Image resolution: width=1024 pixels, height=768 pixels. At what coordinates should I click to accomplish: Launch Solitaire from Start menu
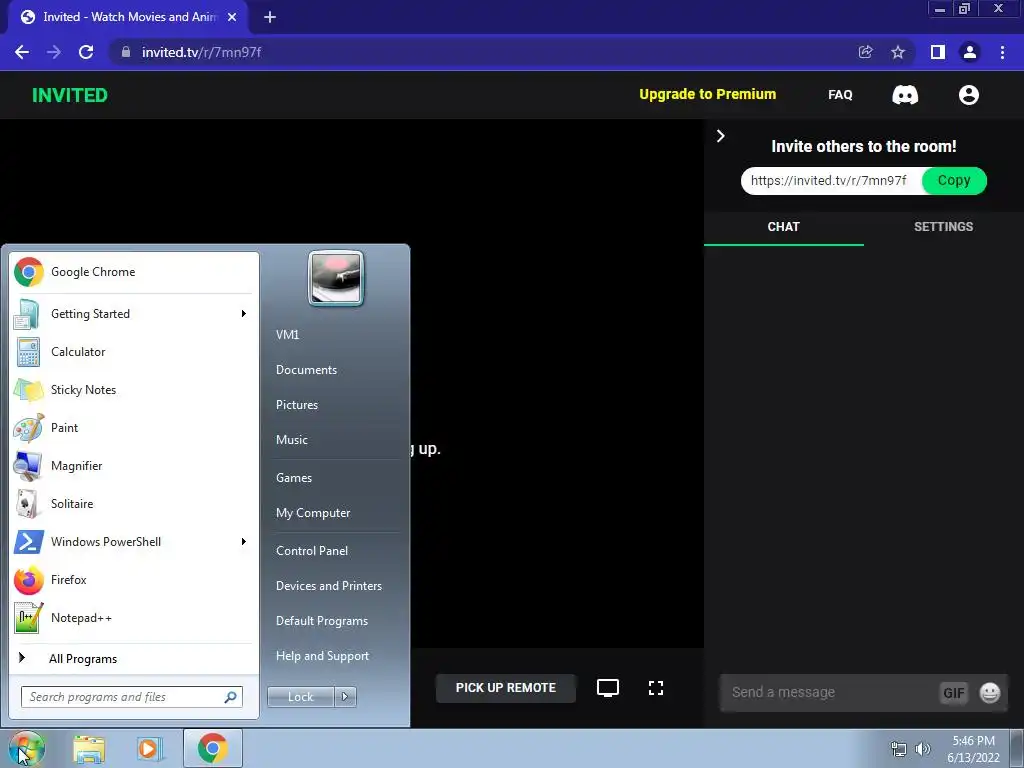click(x=134, y=504)
